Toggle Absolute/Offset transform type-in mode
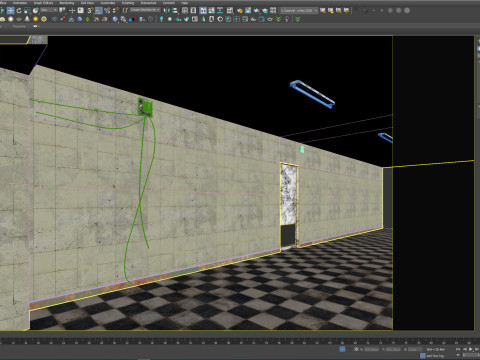Viewport: 480px width, 360px height. [x=356, y=349]
